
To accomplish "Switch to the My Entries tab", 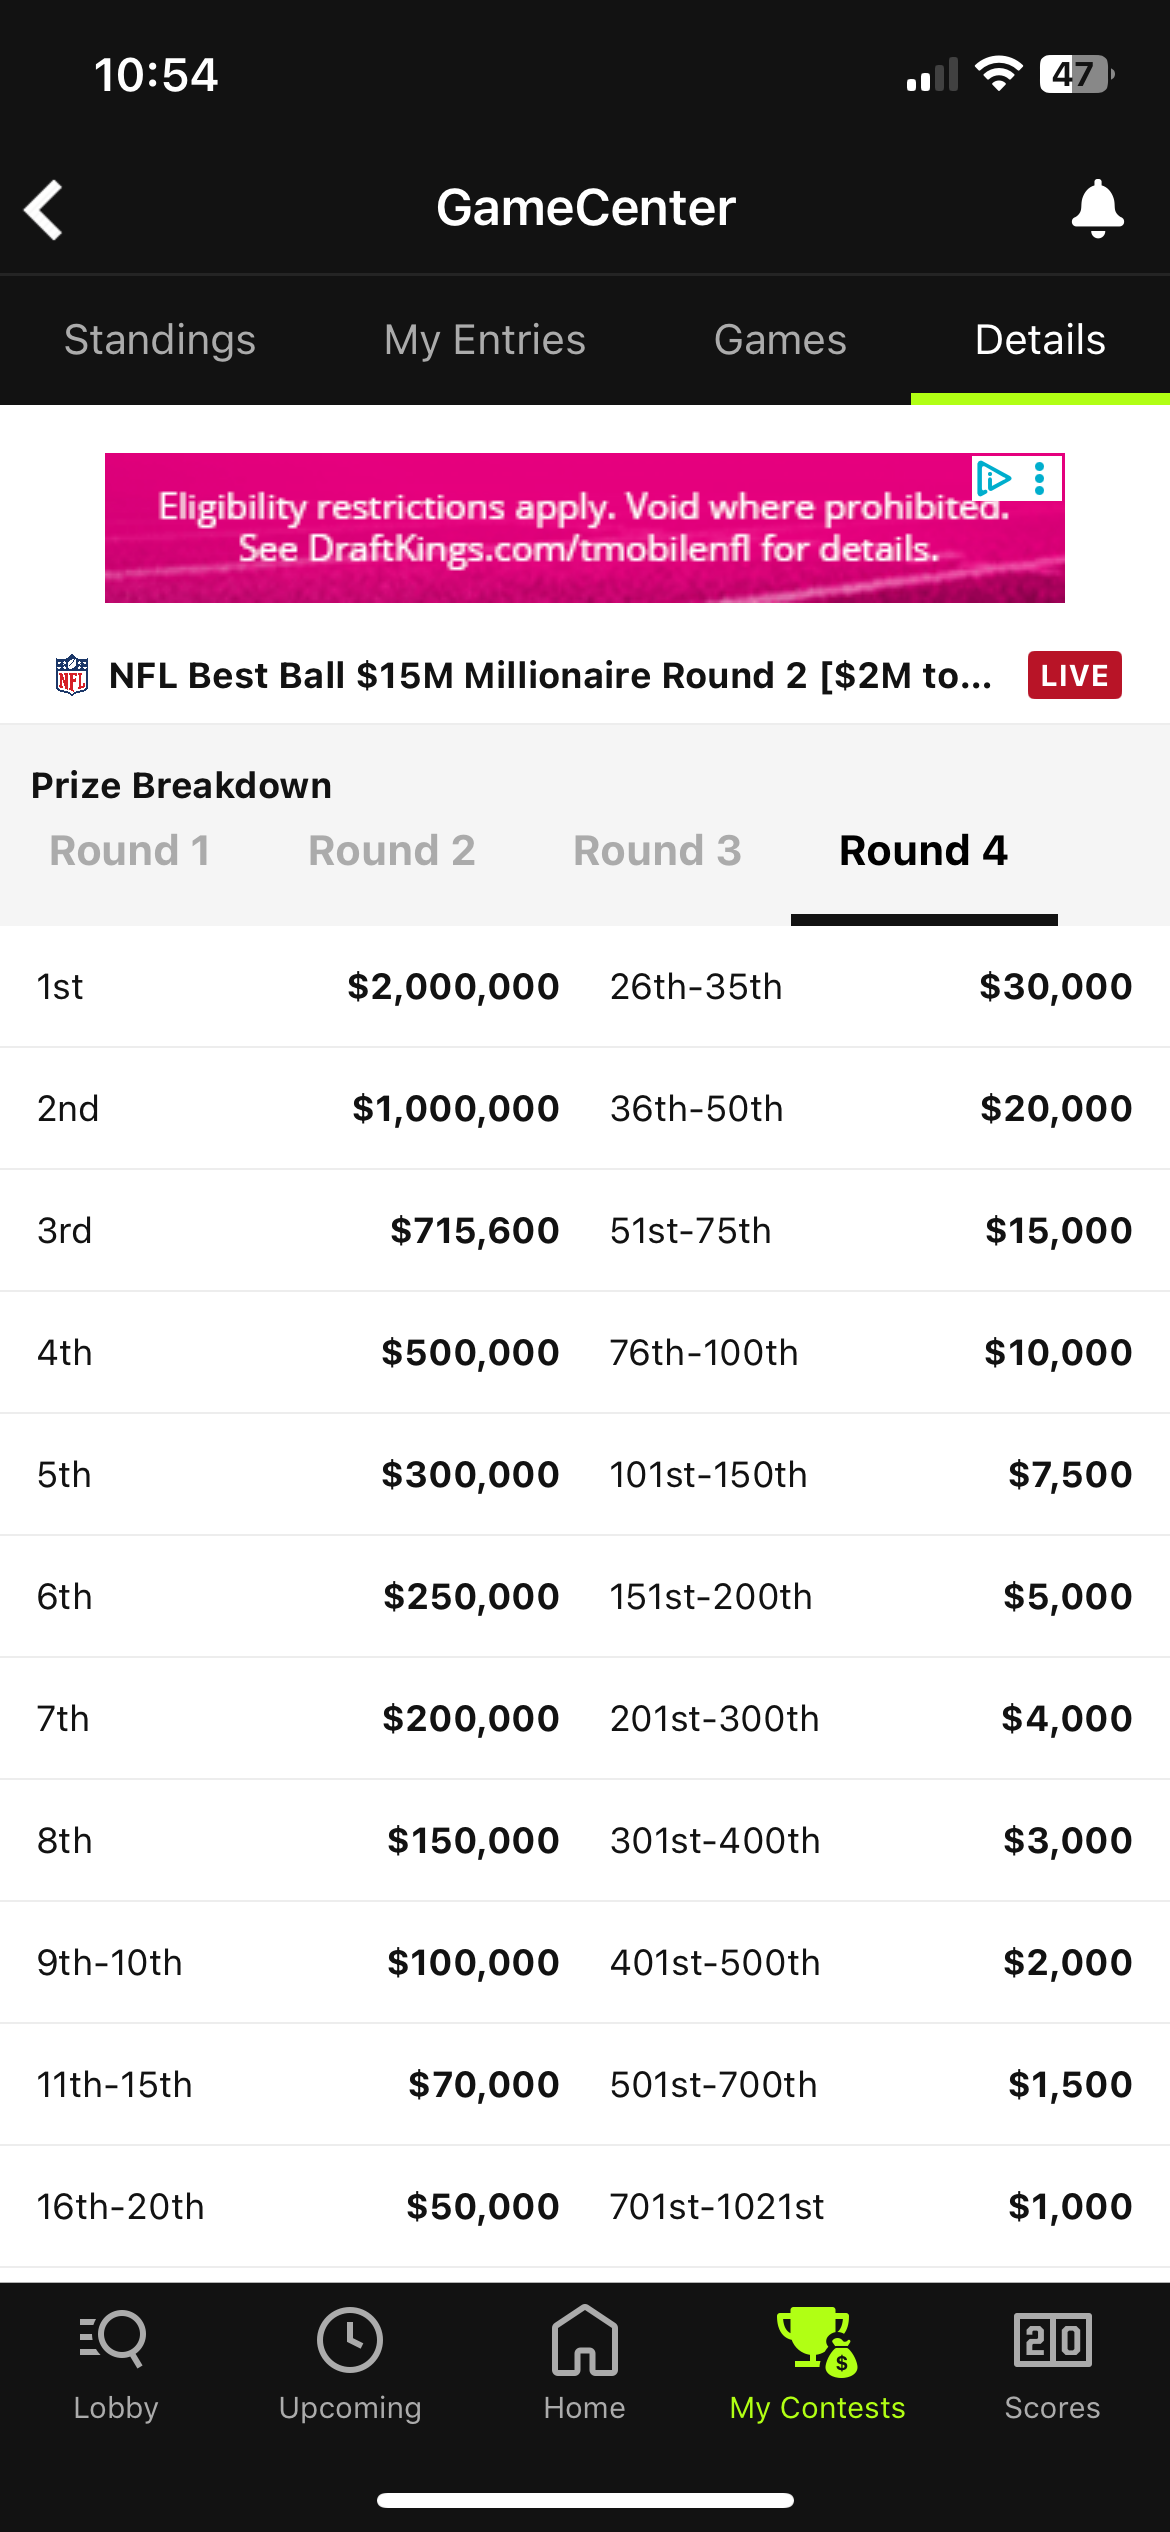I will pos(485,340).
